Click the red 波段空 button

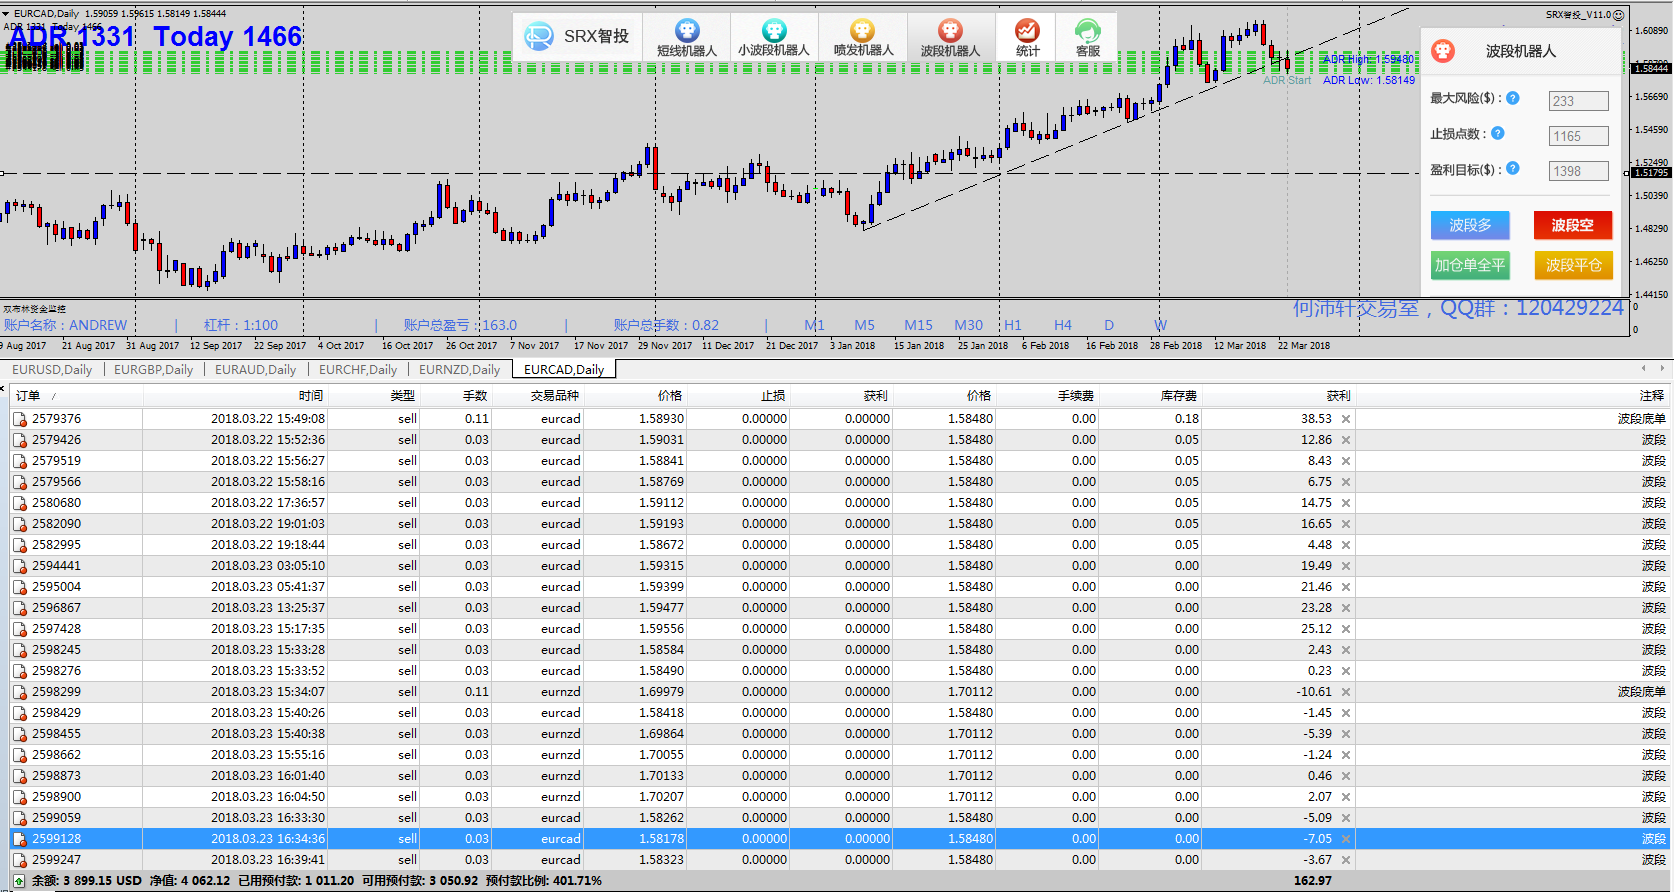[x=1573, y=225]
